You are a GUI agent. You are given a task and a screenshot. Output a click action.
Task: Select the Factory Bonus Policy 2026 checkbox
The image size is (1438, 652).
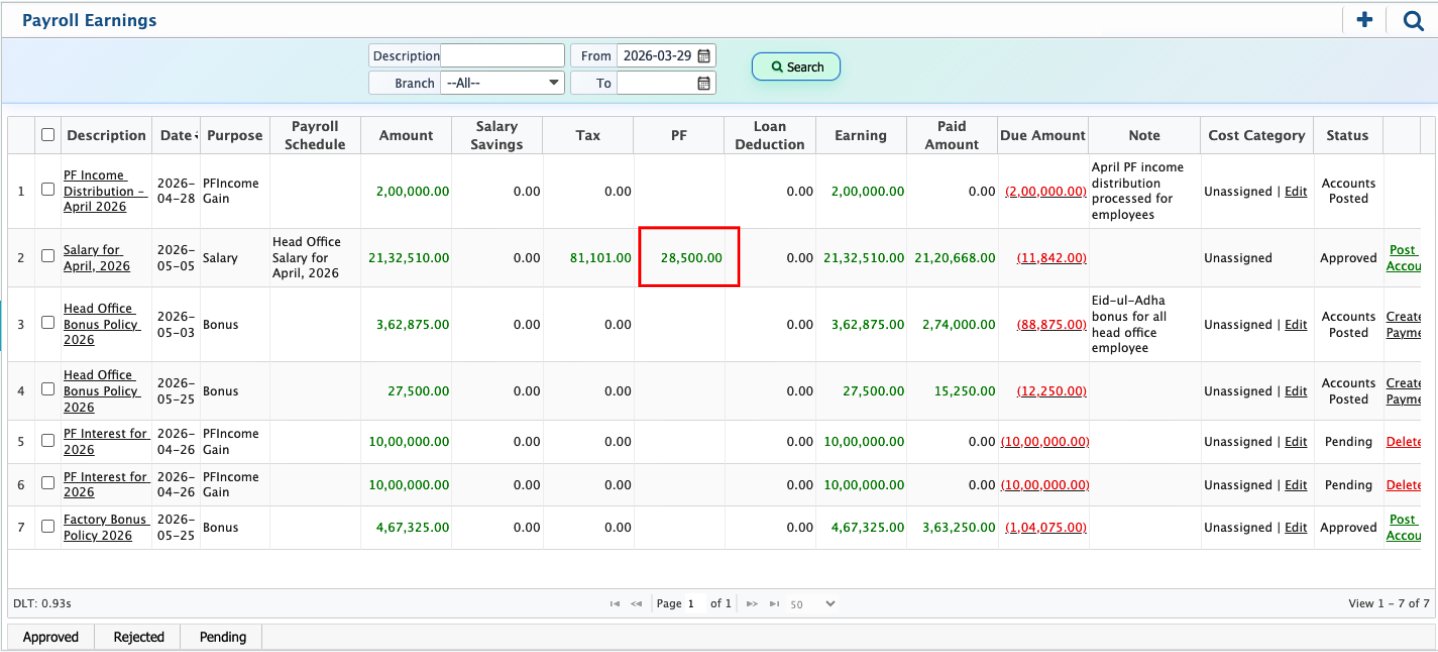tap(48, 527)
